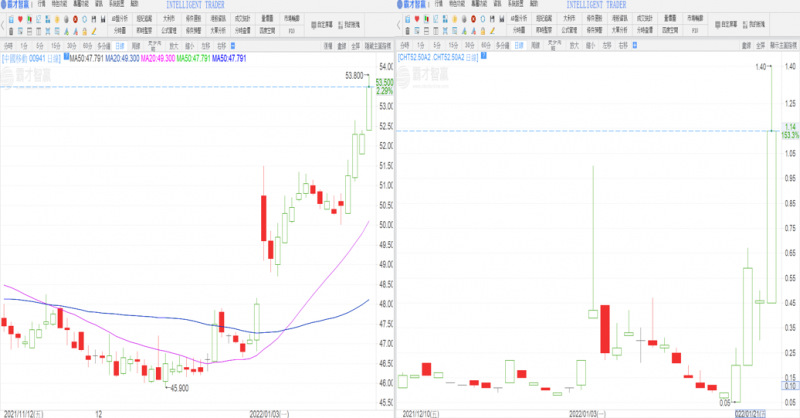Toggle 隱藏主圖指標 in the 00941 chart window

click(376, 45)
